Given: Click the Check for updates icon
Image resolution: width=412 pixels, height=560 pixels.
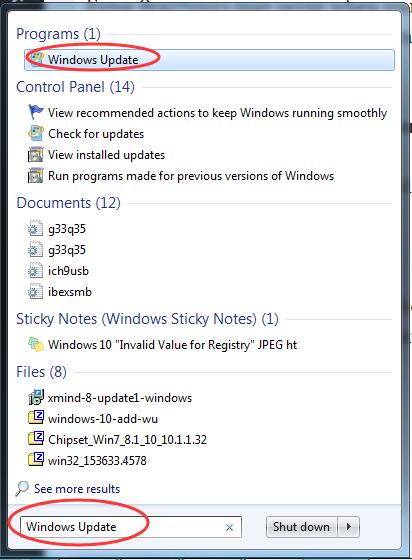Looking at the screenshot, I should (x=35, y=134).
